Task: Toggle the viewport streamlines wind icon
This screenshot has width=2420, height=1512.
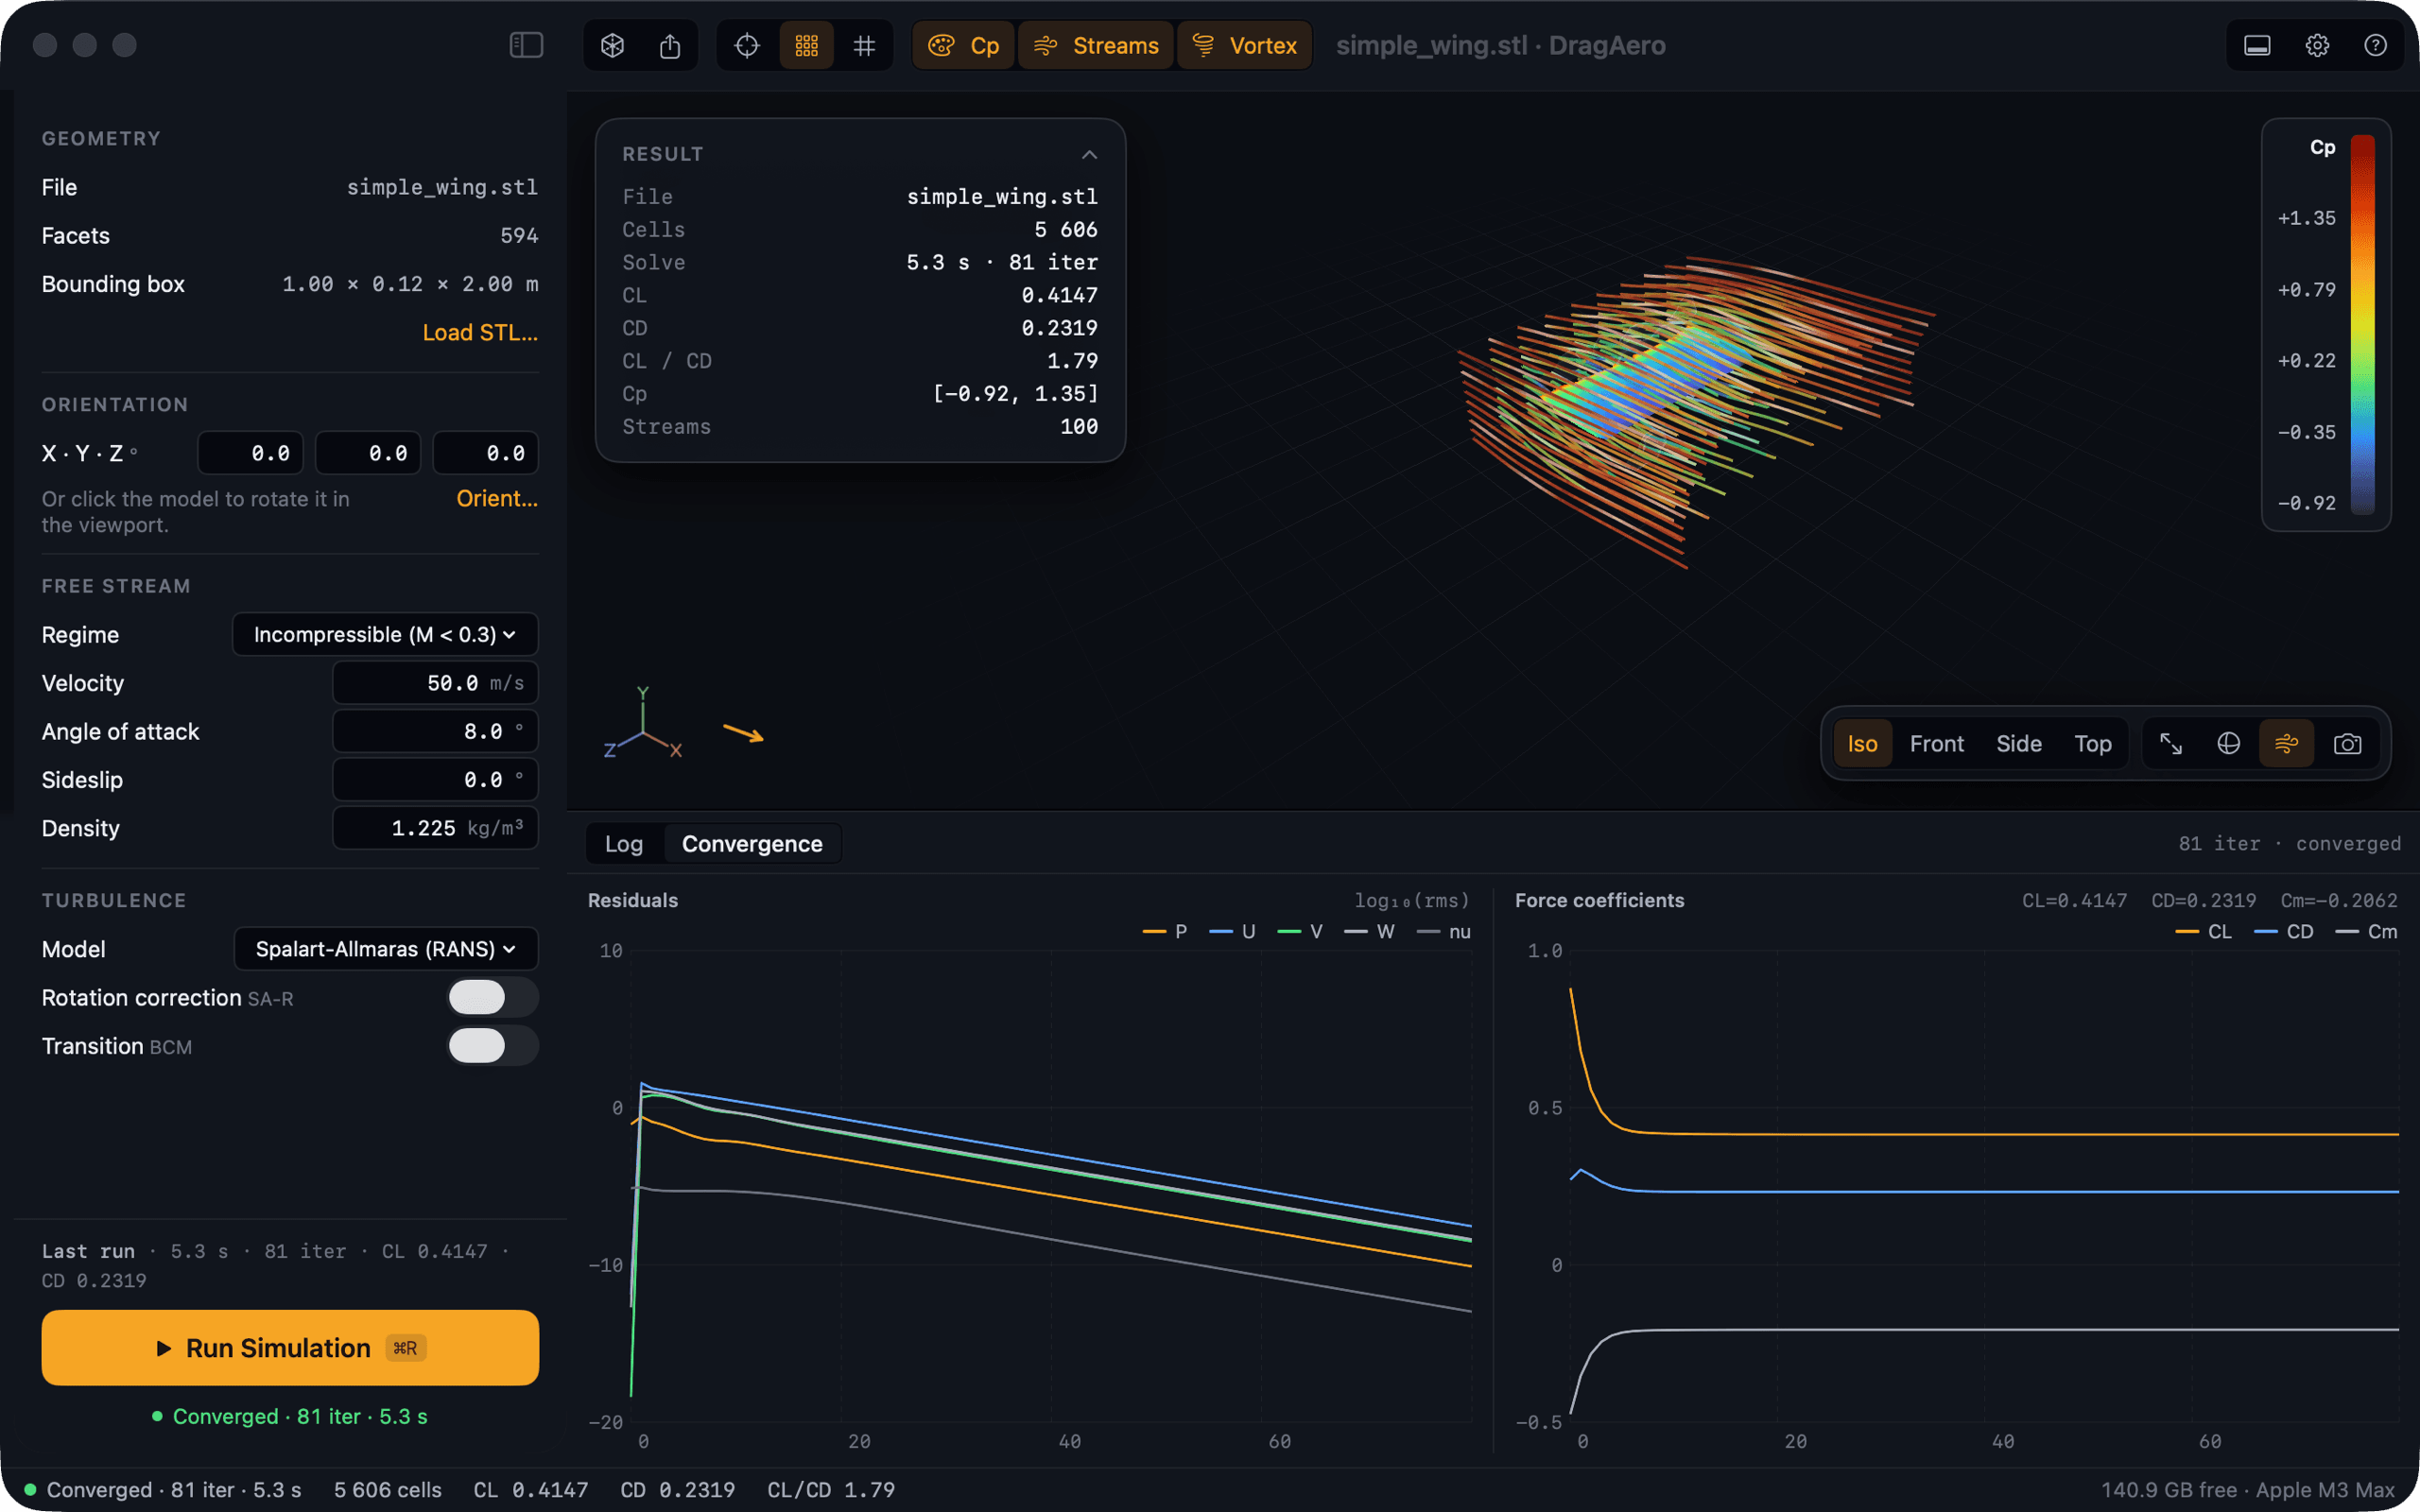Action: 2286,743
